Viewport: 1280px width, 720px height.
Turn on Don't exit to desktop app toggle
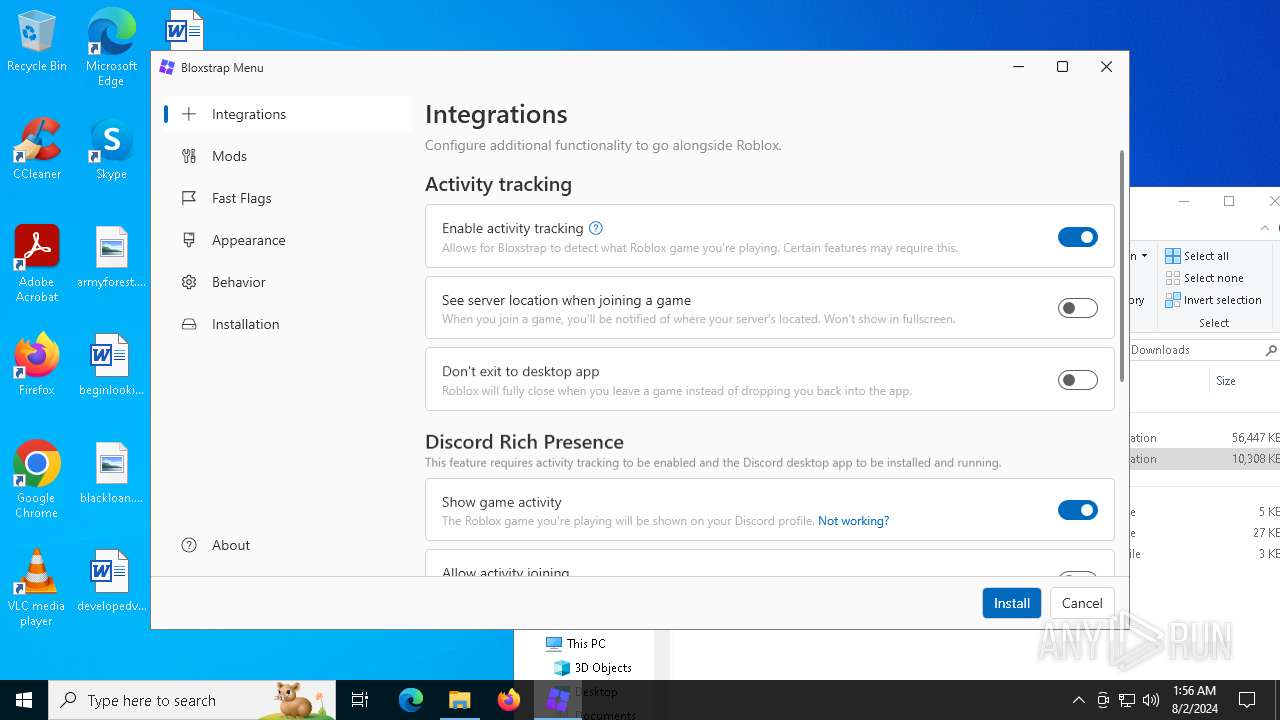click(1078, 380)
